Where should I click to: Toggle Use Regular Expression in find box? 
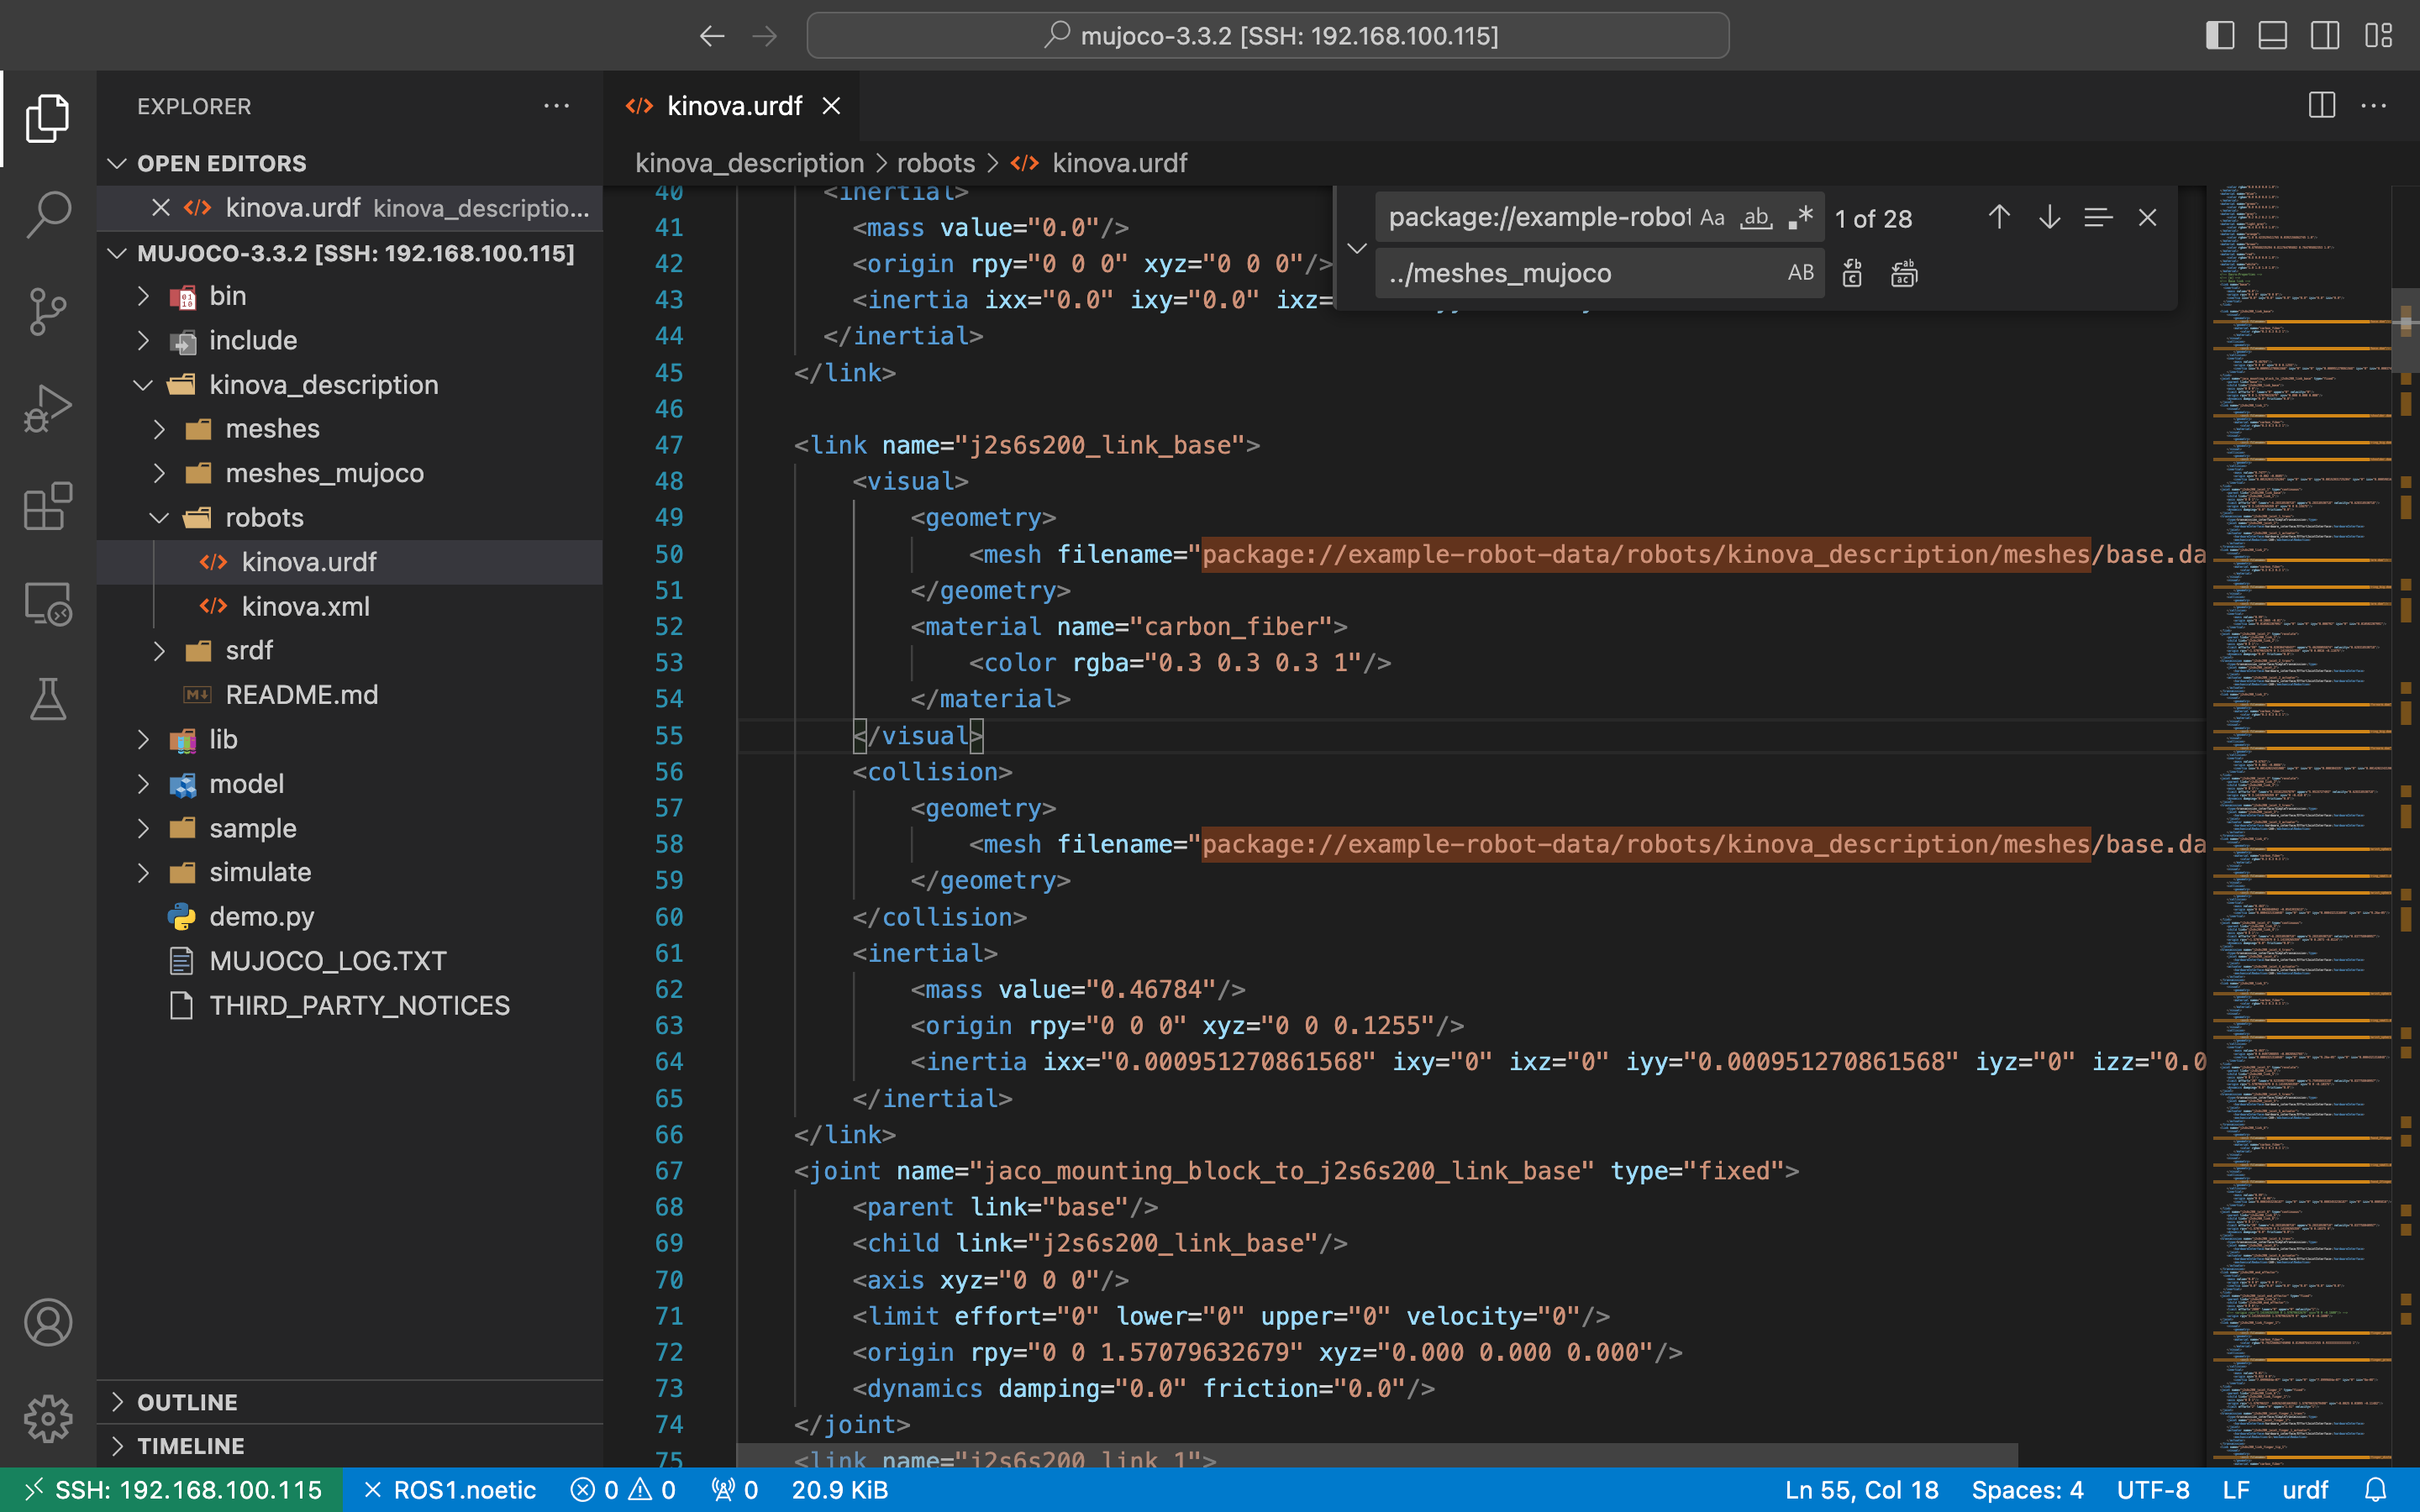click(1801, 218)
